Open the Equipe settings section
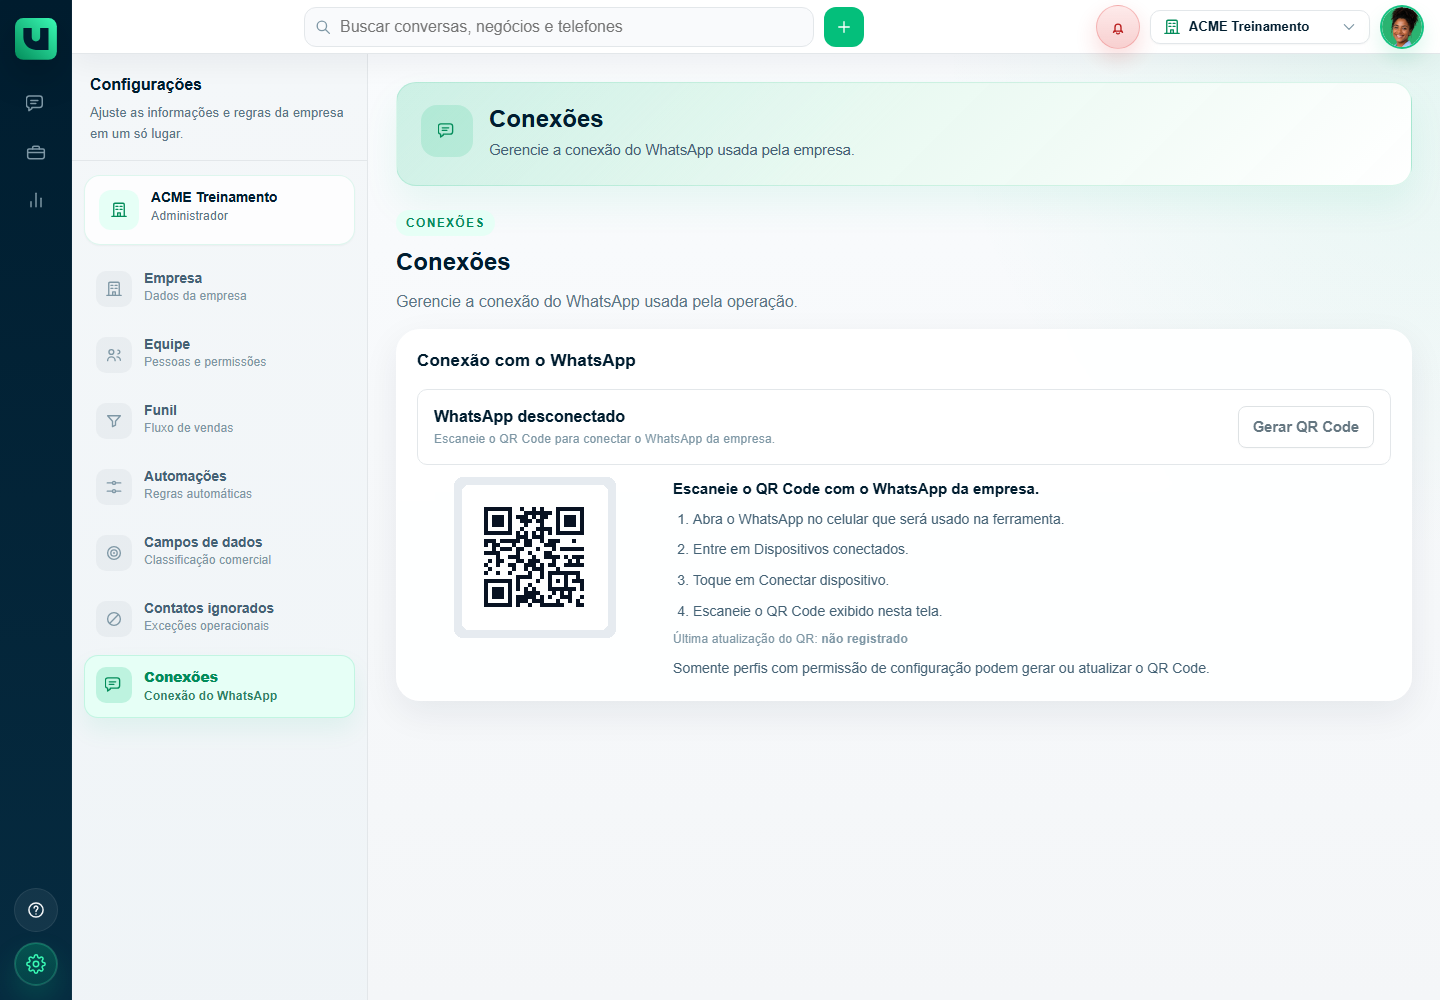This screenshot has width=1440, height=1000. coord(219,353)
